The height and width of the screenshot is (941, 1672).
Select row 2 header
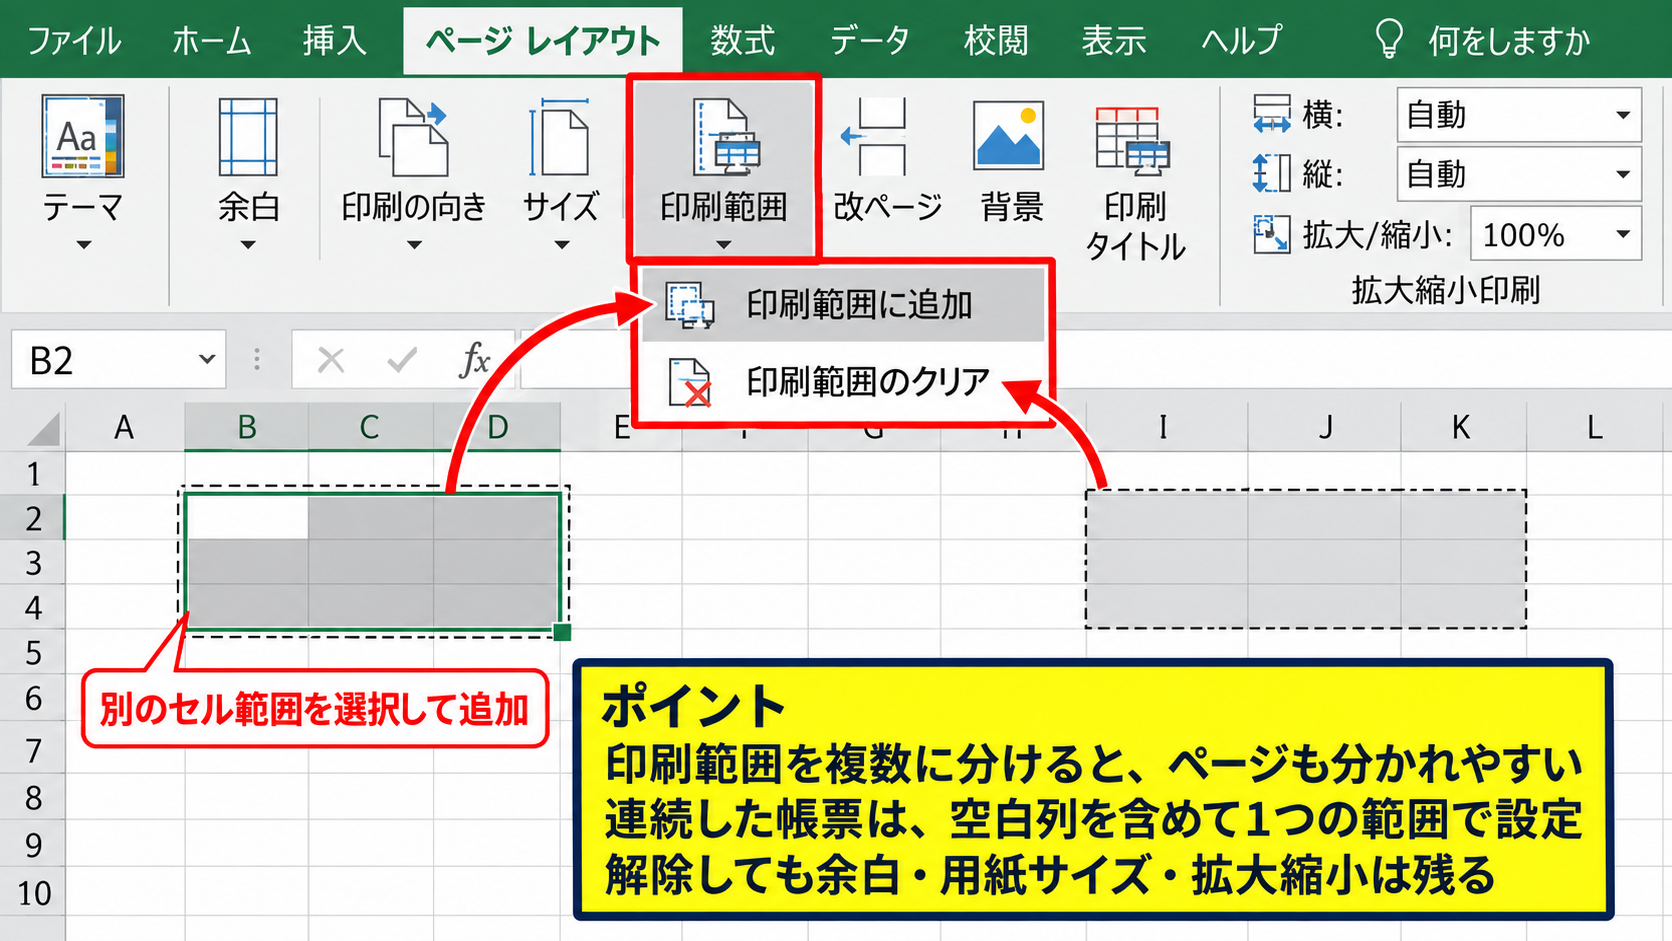(33, 518)
